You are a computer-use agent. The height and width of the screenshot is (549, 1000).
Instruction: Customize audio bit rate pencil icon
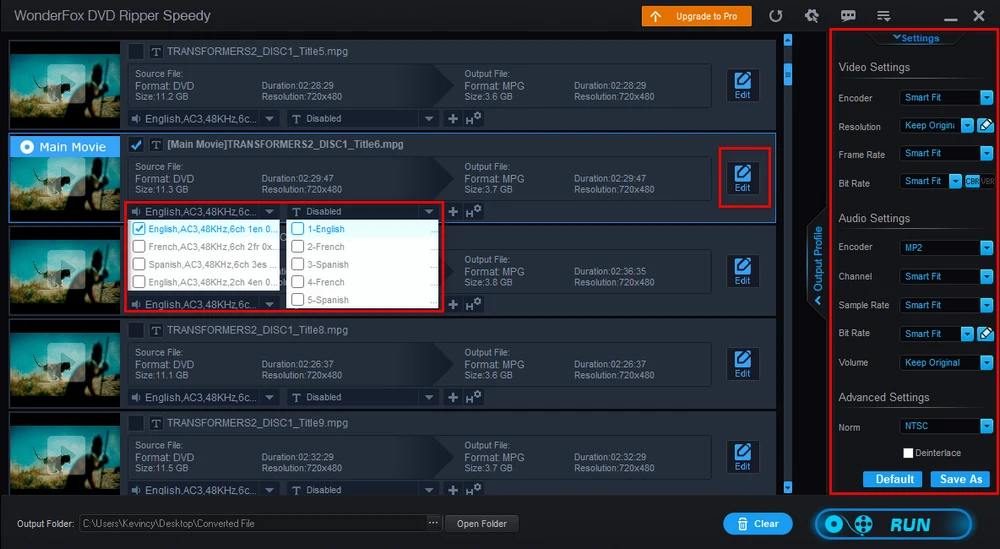tap(985, 333)
